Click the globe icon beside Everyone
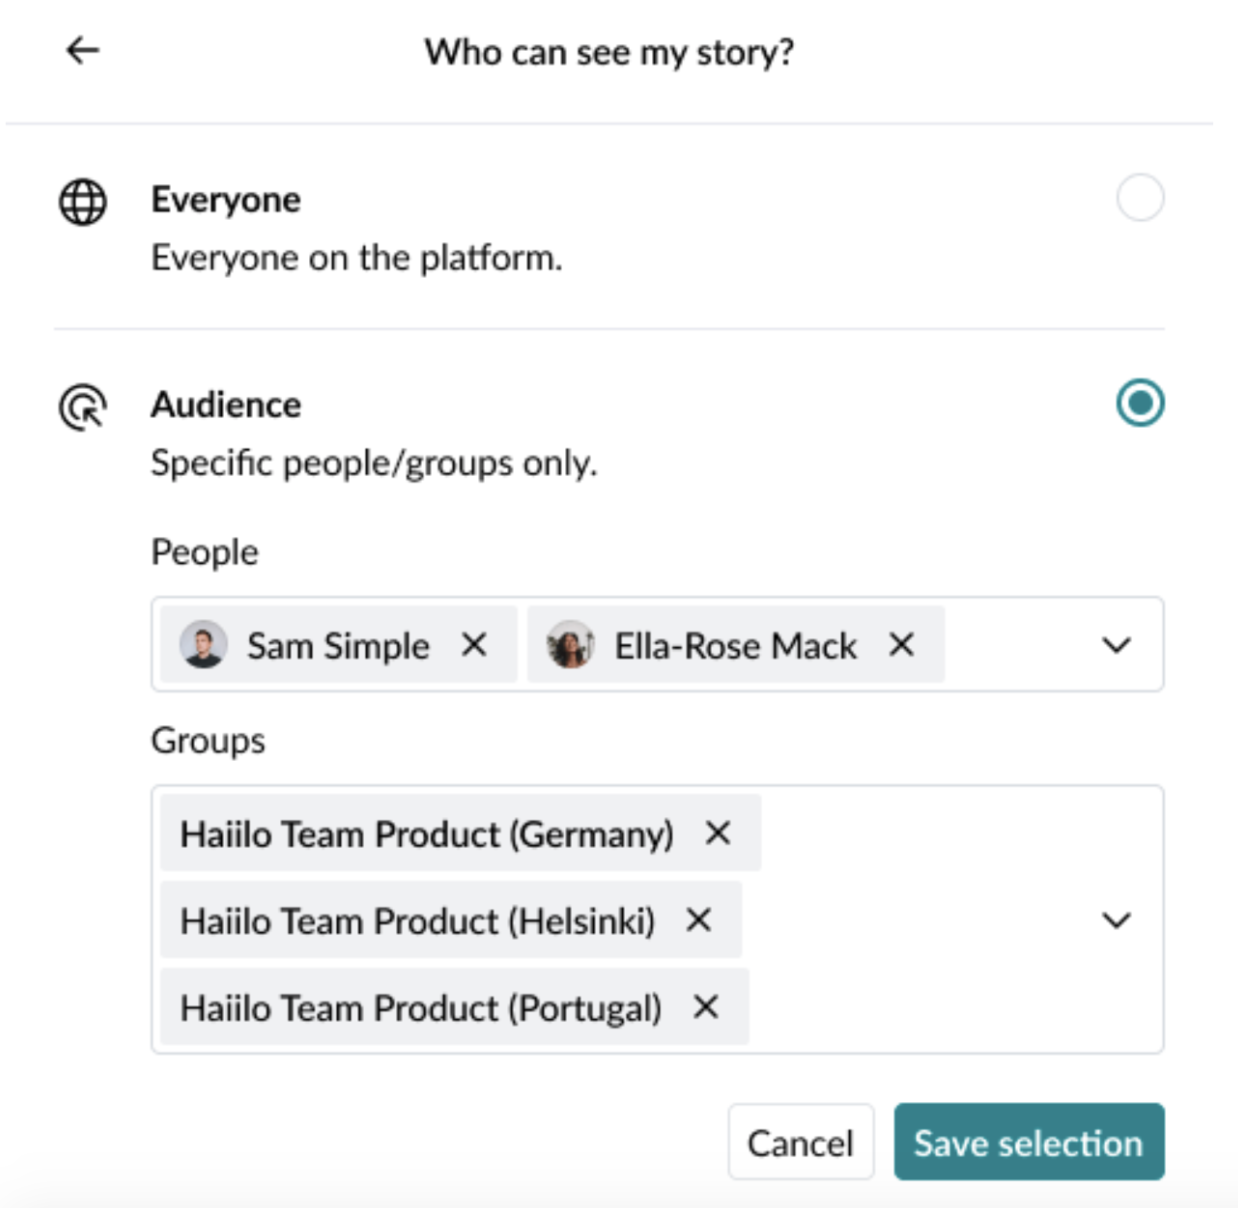 pos(83,202)
